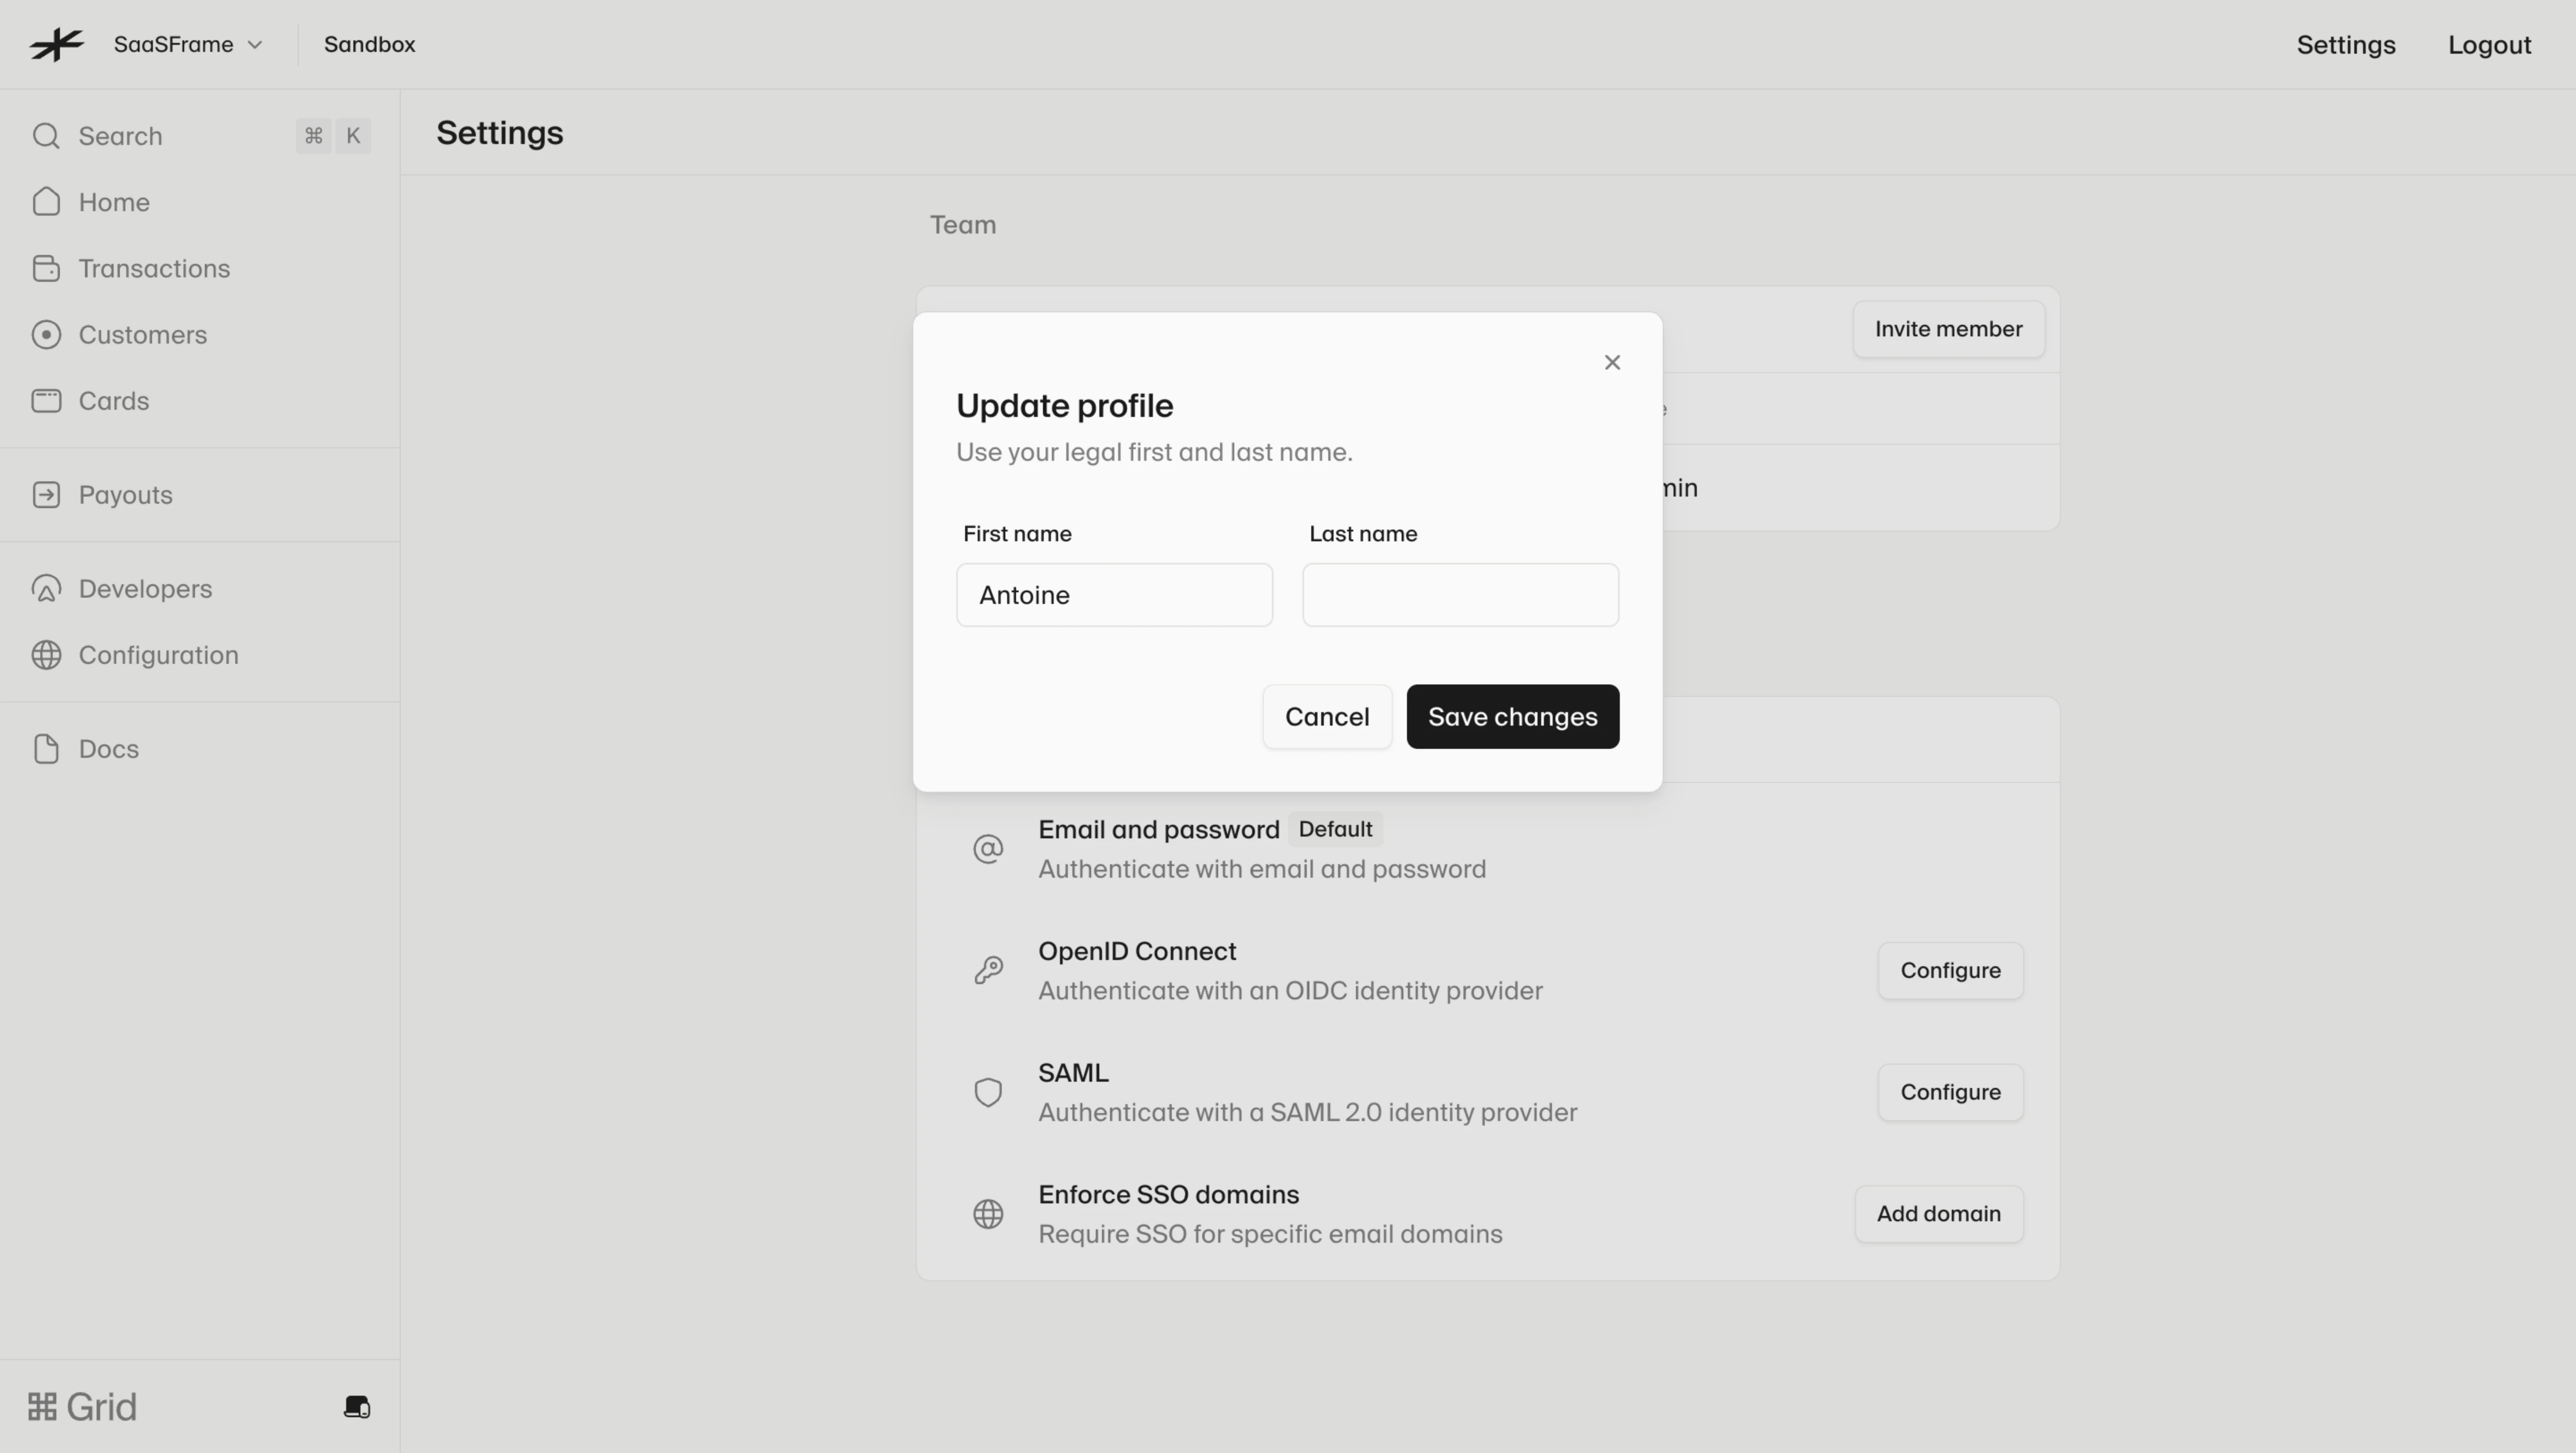Click the SAML shield icon

[988, 1092]
